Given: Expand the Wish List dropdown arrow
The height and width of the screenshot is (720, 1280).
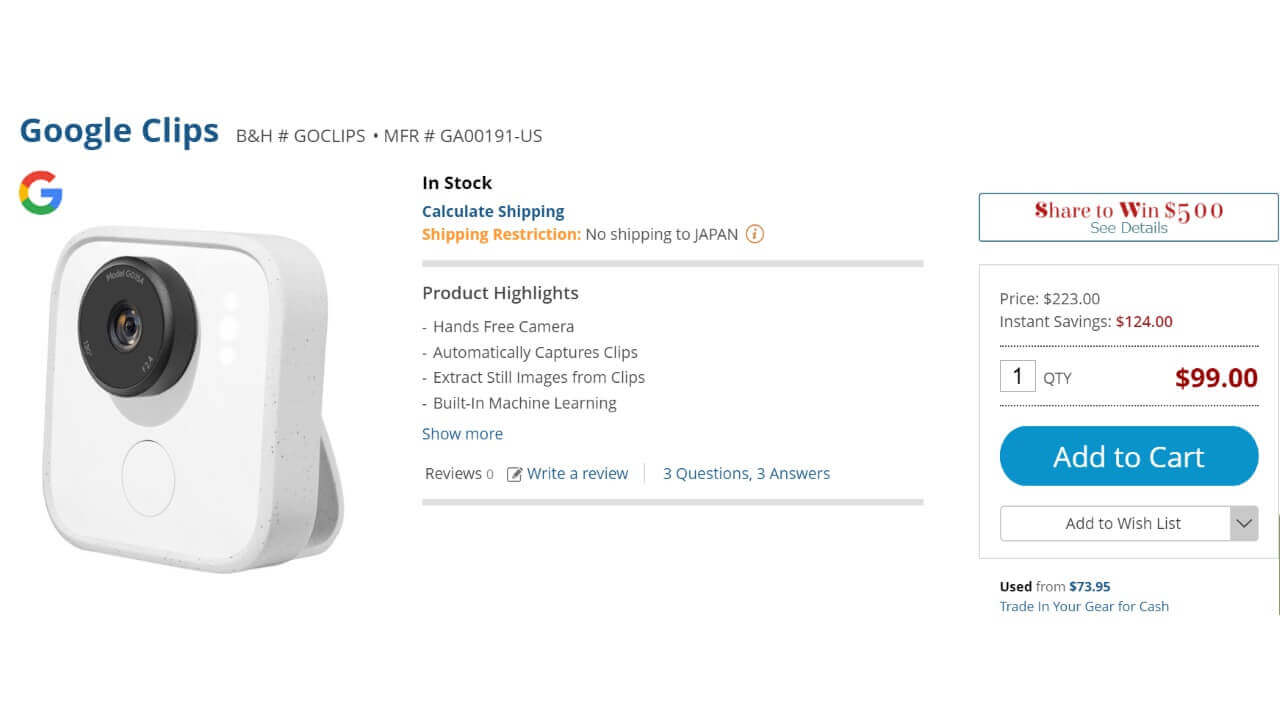Looking at the screenshot, I should [1244, 523].
